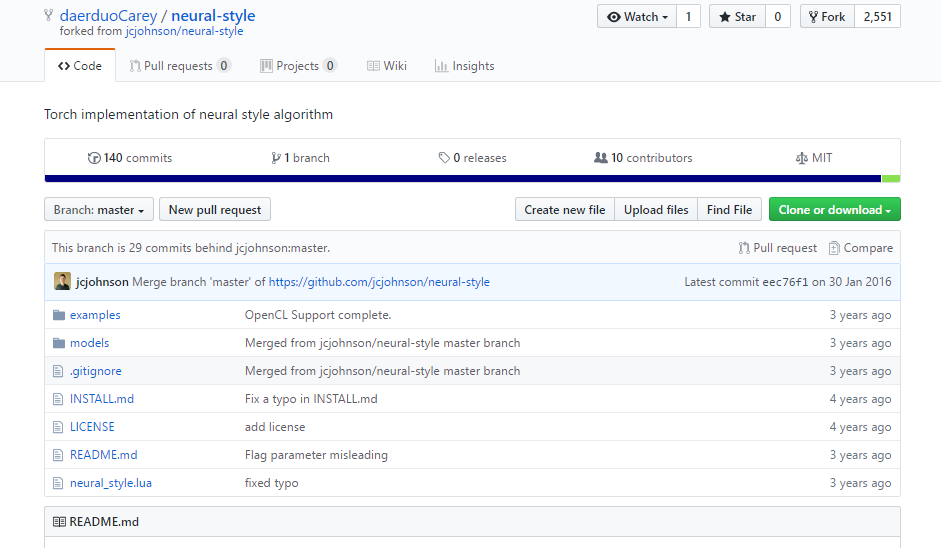
Task: View the watchers count 1
Action: (x=688, y=17)
